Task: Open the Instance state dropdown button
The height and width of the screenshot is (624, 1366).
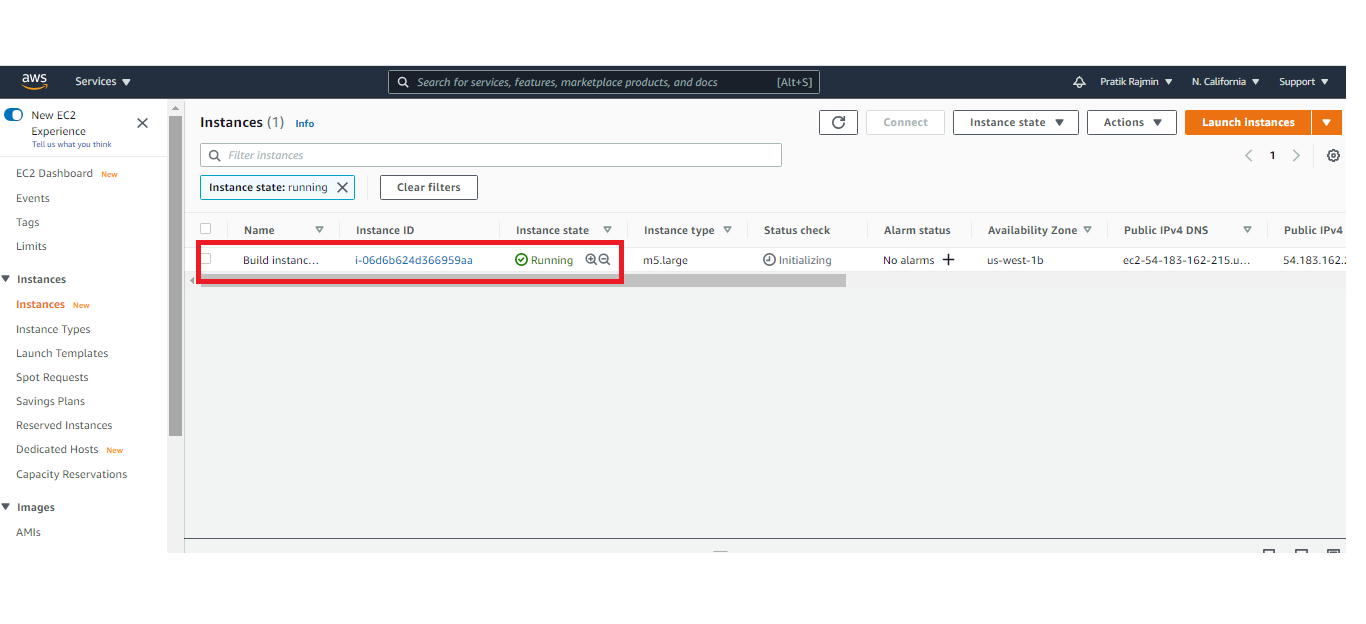Action: point(1016,122)
